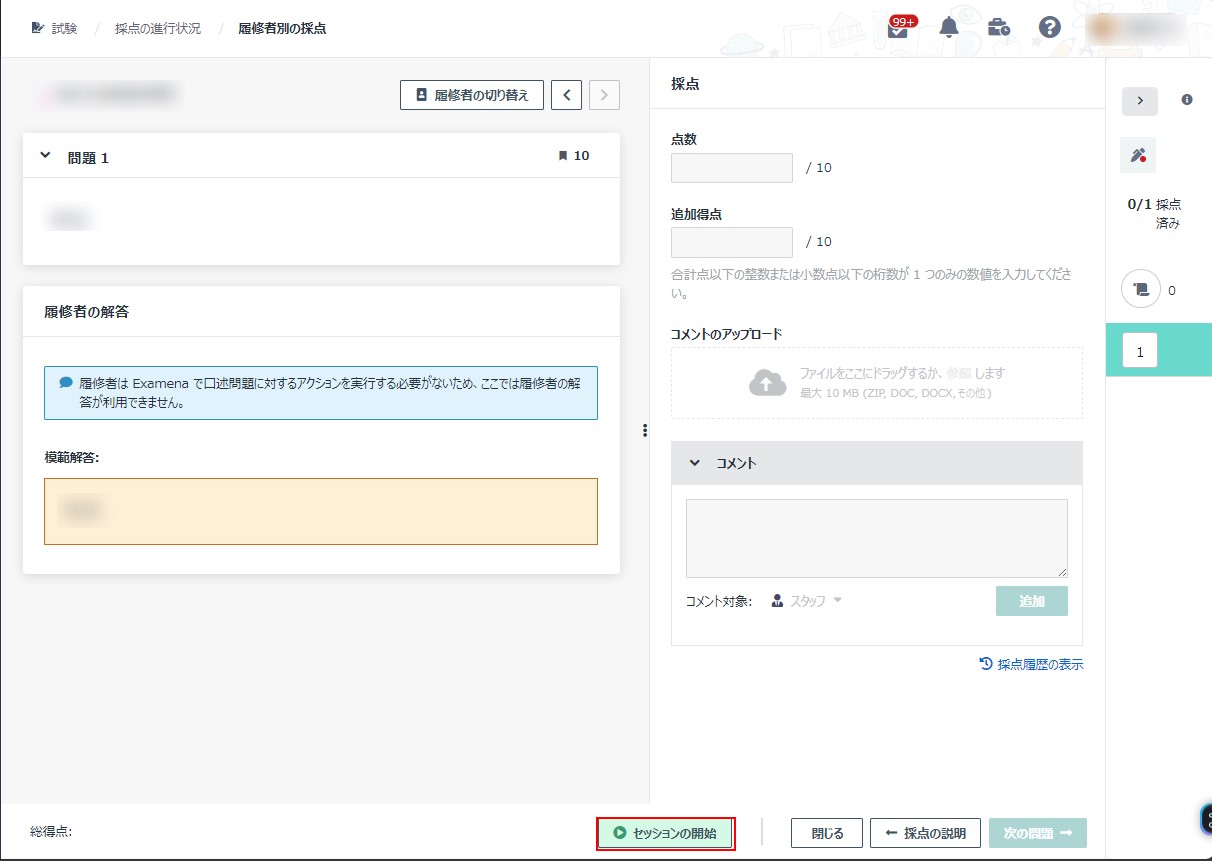Collapse the コメント panel
The image size is (1212, 861).
point(695,463)
